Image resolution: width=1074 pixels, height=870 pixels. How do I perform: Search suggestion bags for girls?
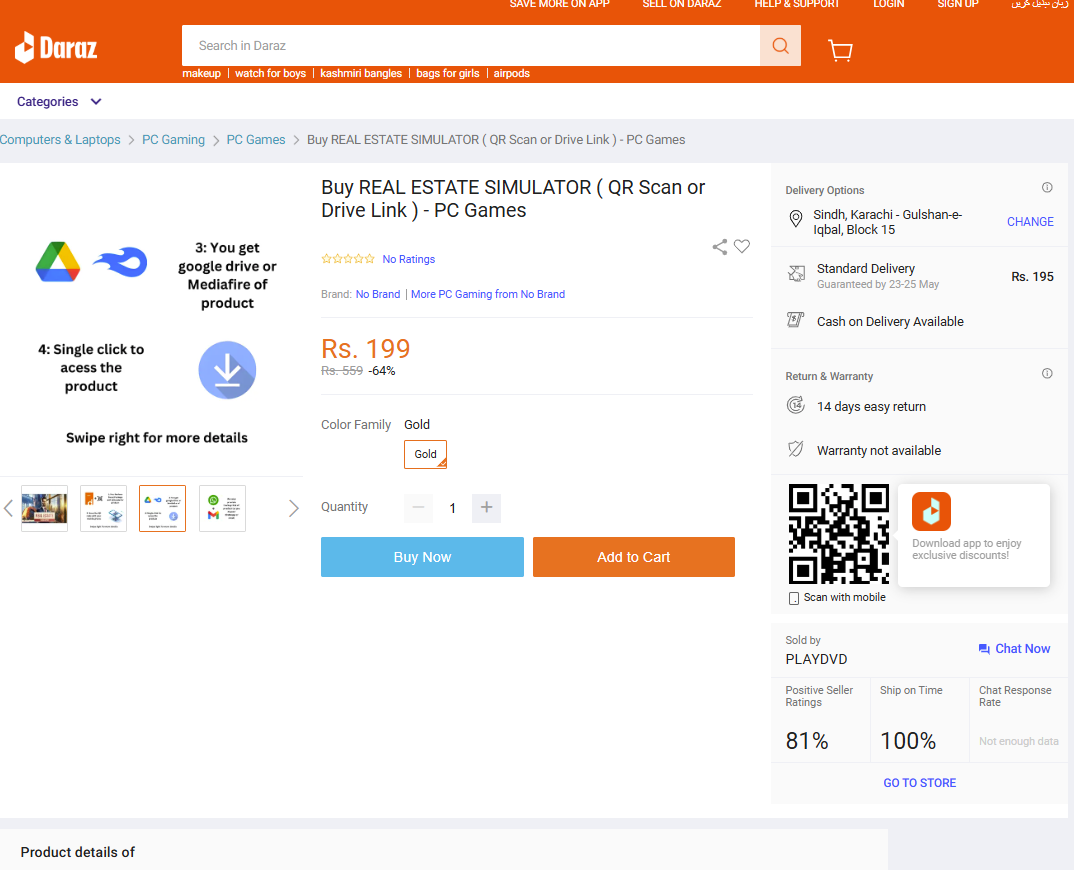[x=448, y=73]
